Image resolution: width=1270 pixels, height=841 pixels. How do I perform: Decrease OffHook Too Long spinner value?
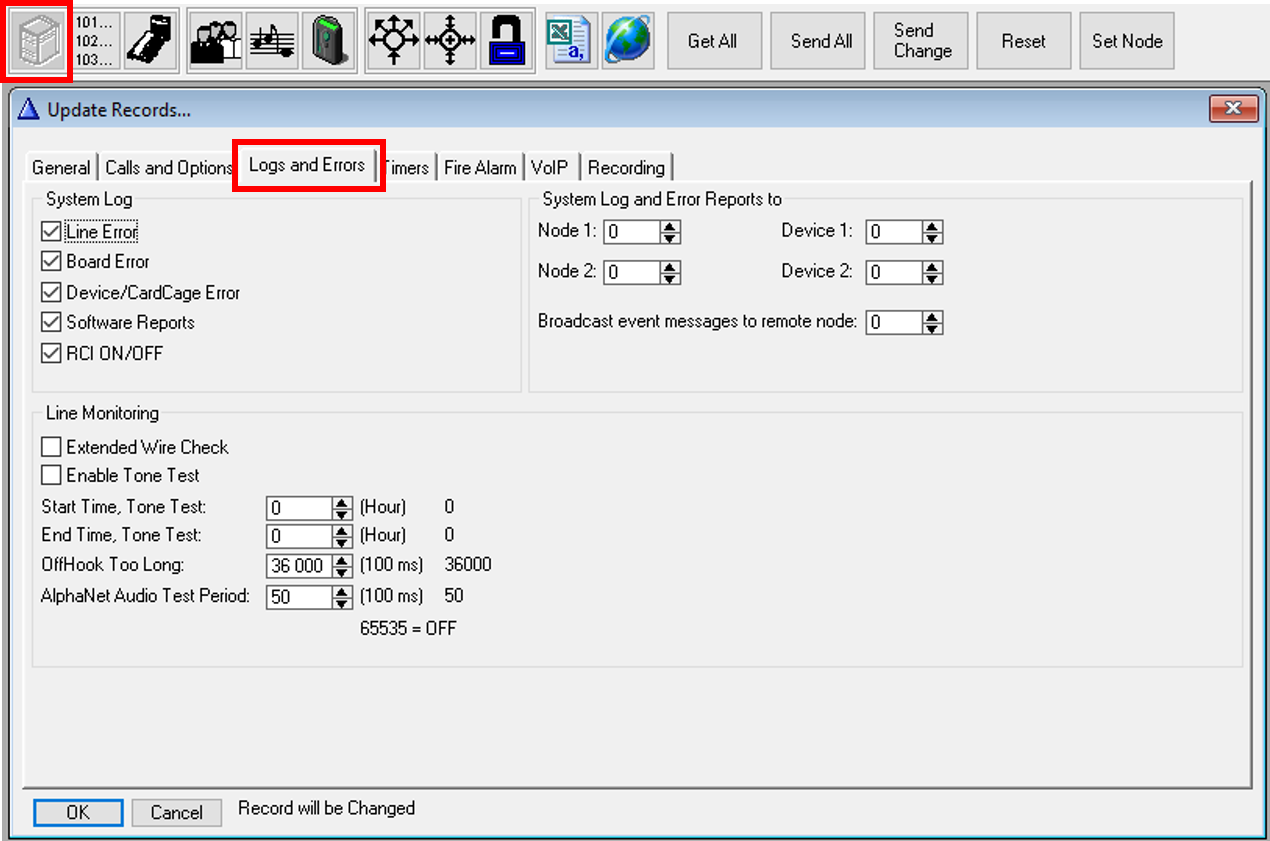tap(343, 571)
